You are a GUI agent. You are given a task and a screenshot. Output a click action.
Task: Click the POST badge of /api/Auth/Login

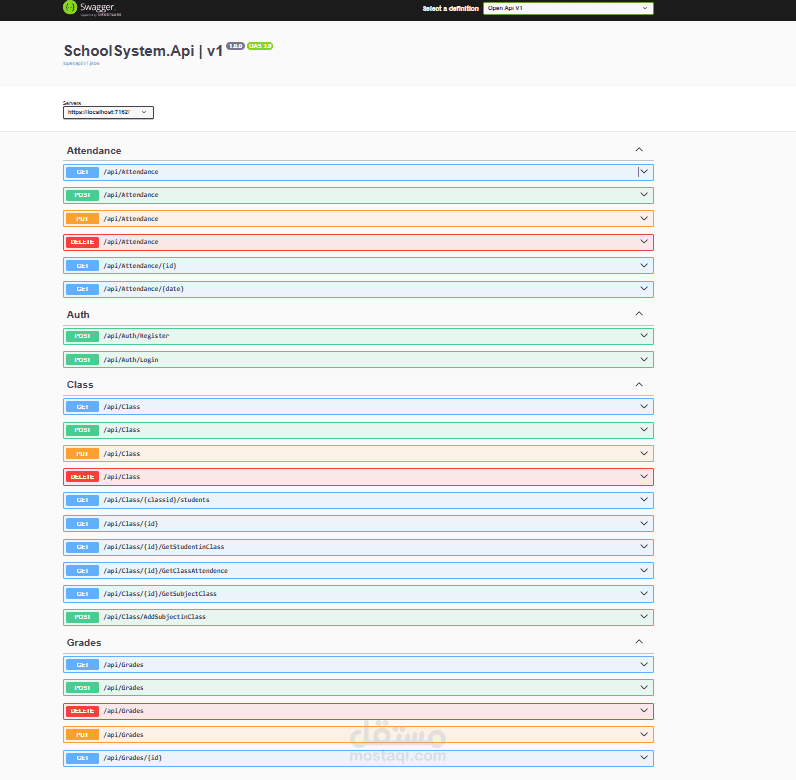tap(82, 360)
